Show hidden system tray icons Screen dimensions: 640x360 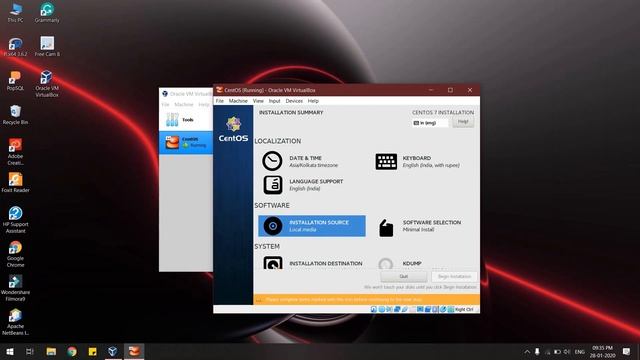(x=527, y=351)
